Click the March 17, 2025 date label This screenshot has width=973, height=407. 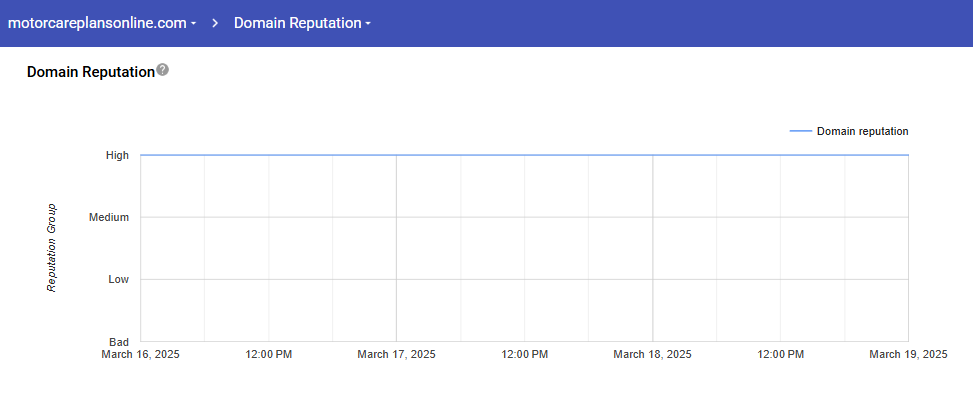396,354
